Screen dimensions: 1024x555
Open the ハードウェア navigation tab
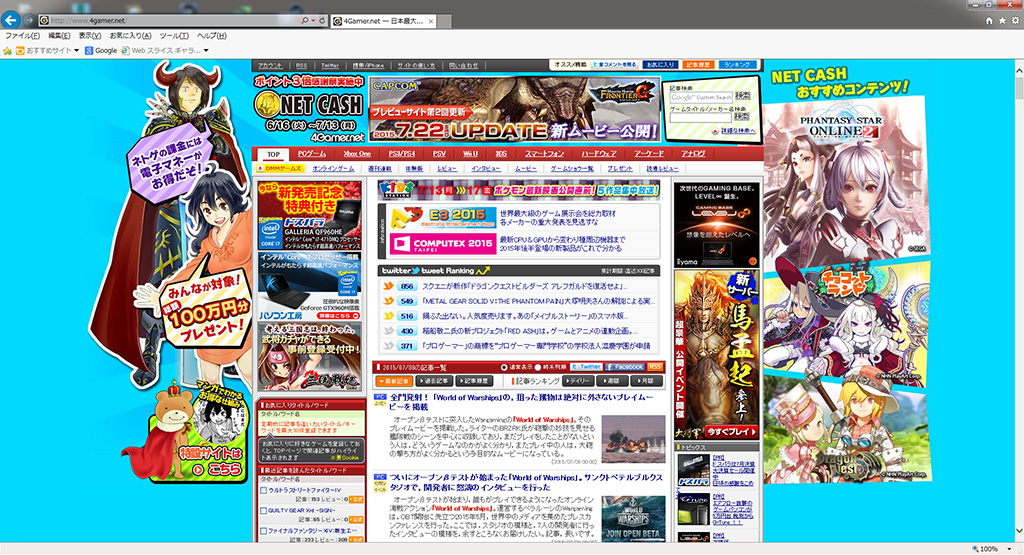[x=599, y=154]
